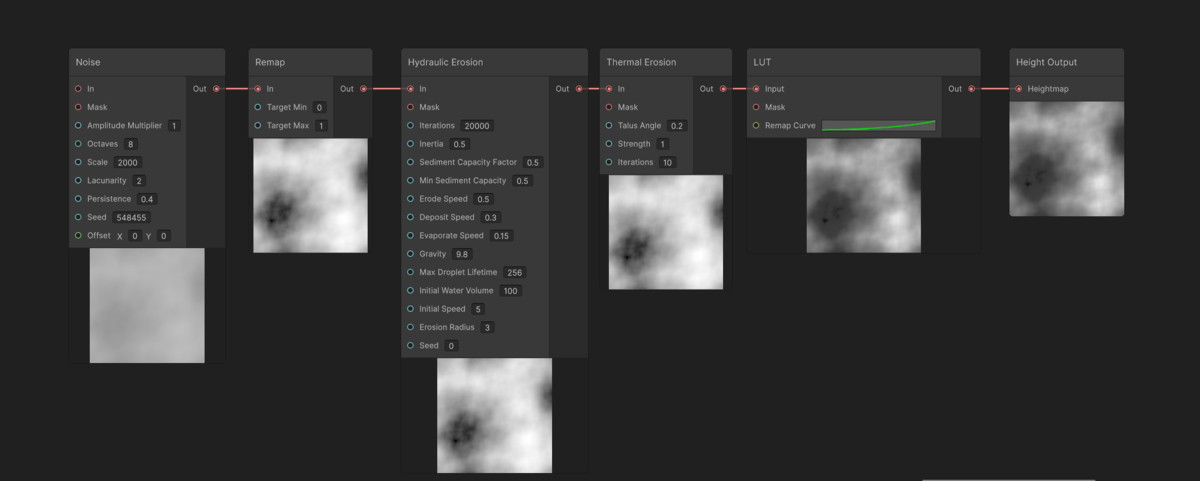Click the Remap node preview thumbnail
This screenshot has width=1200, height=481.
(x=310, y=196)
